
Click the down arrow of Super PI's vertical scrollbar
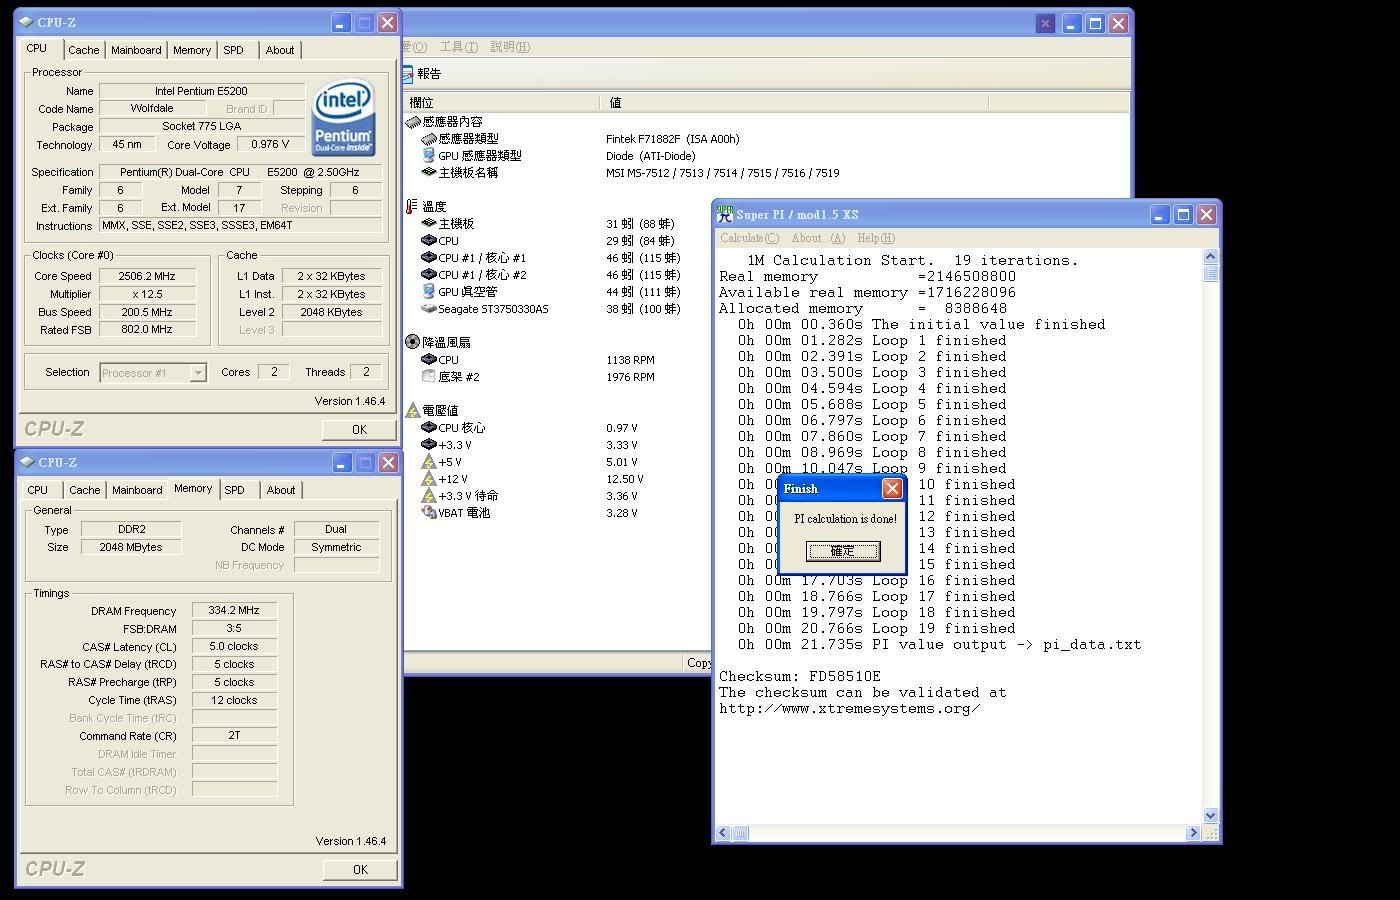1210,816
